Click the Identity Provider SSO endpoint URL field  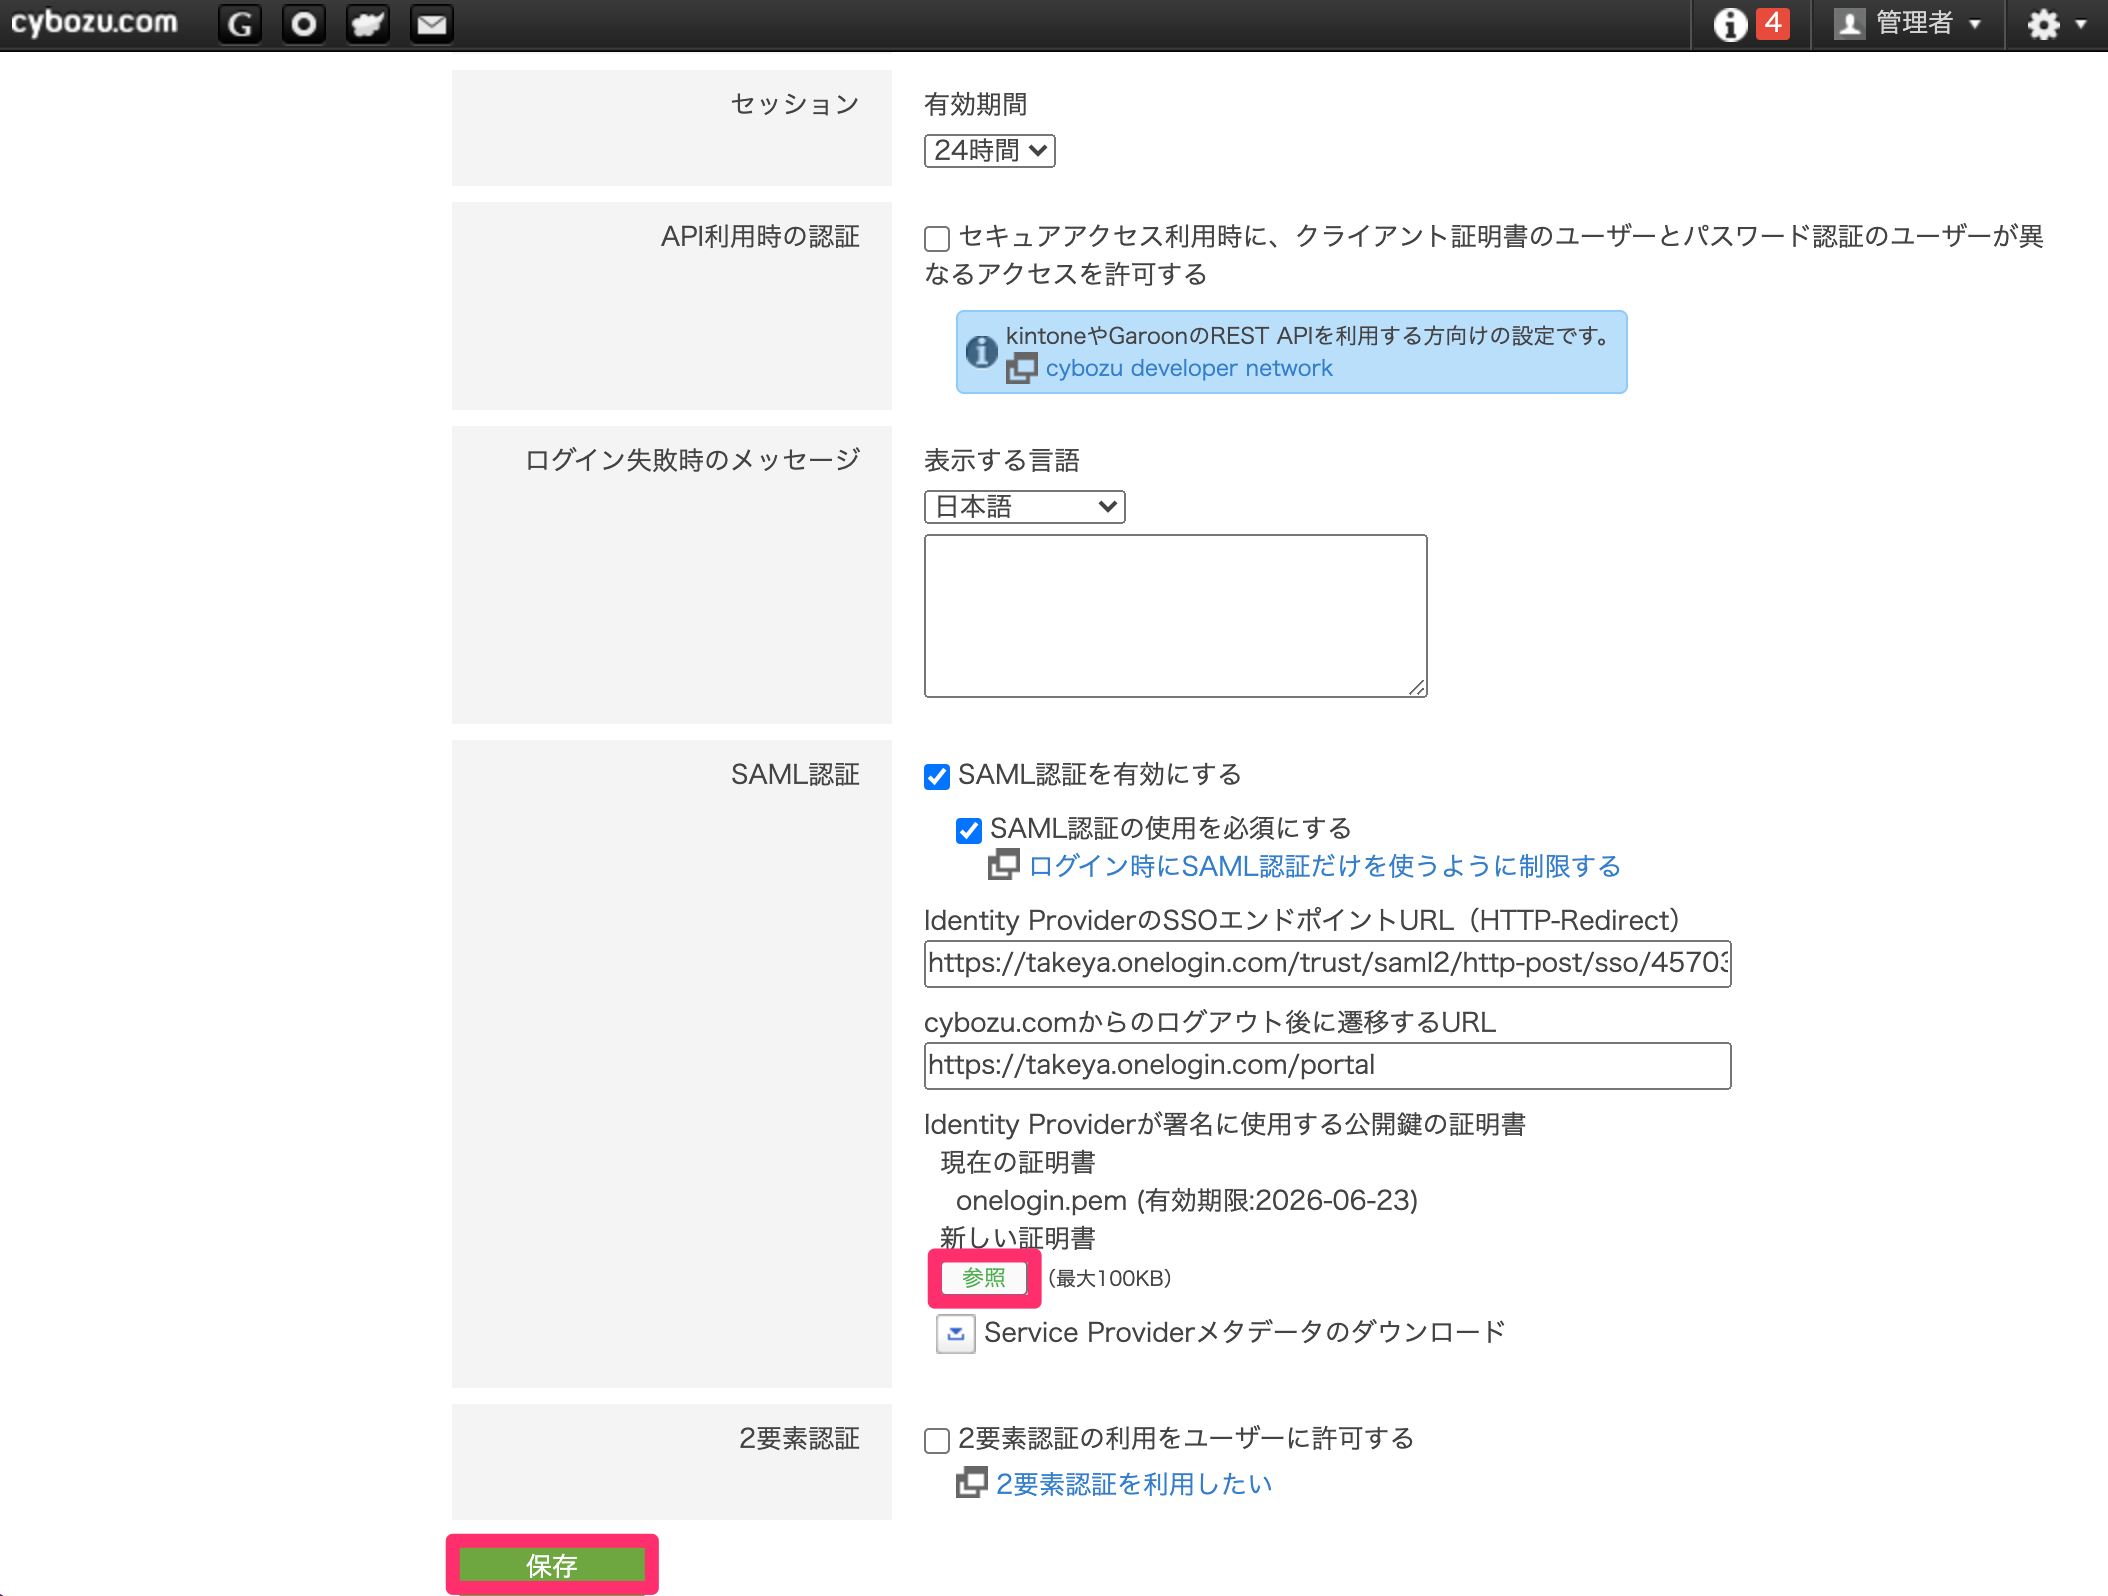[1328, 963]
